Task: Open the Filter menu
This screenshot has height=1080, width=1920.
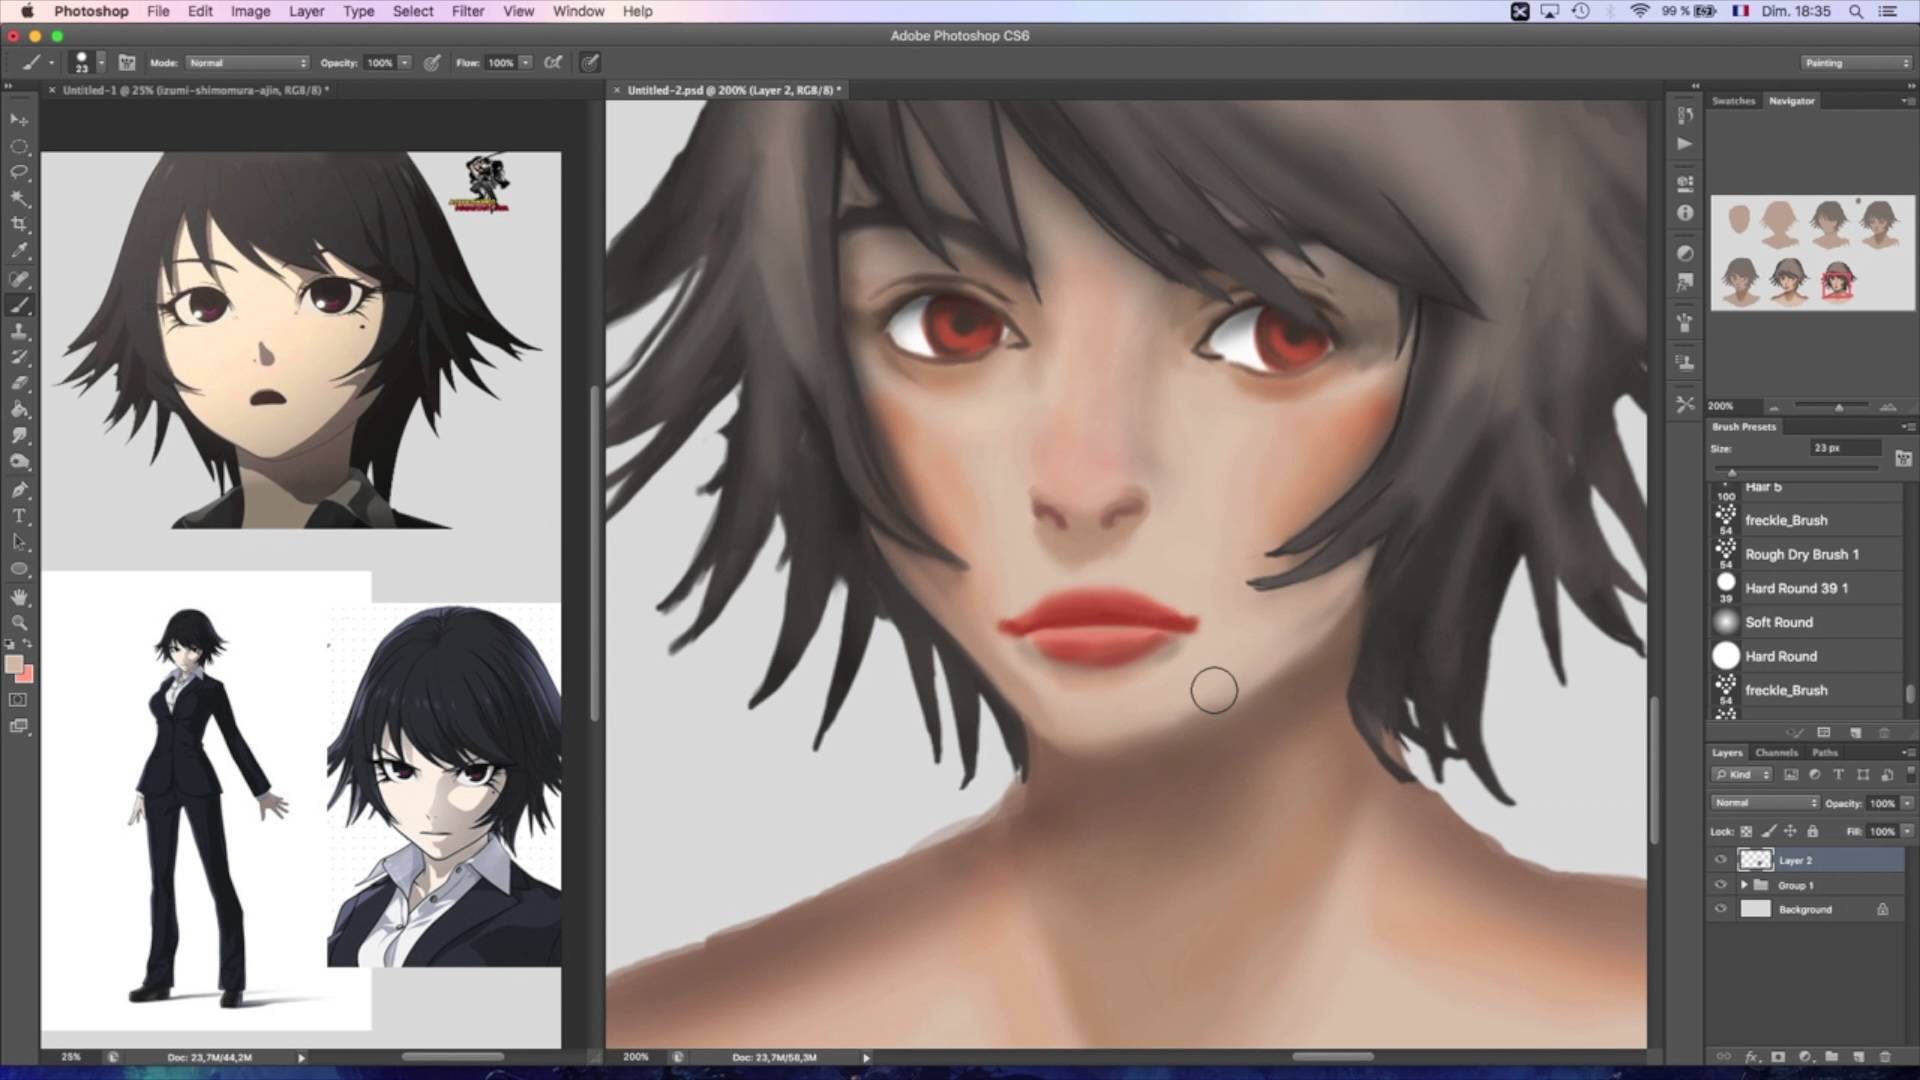Action: (x=467, y=11)
